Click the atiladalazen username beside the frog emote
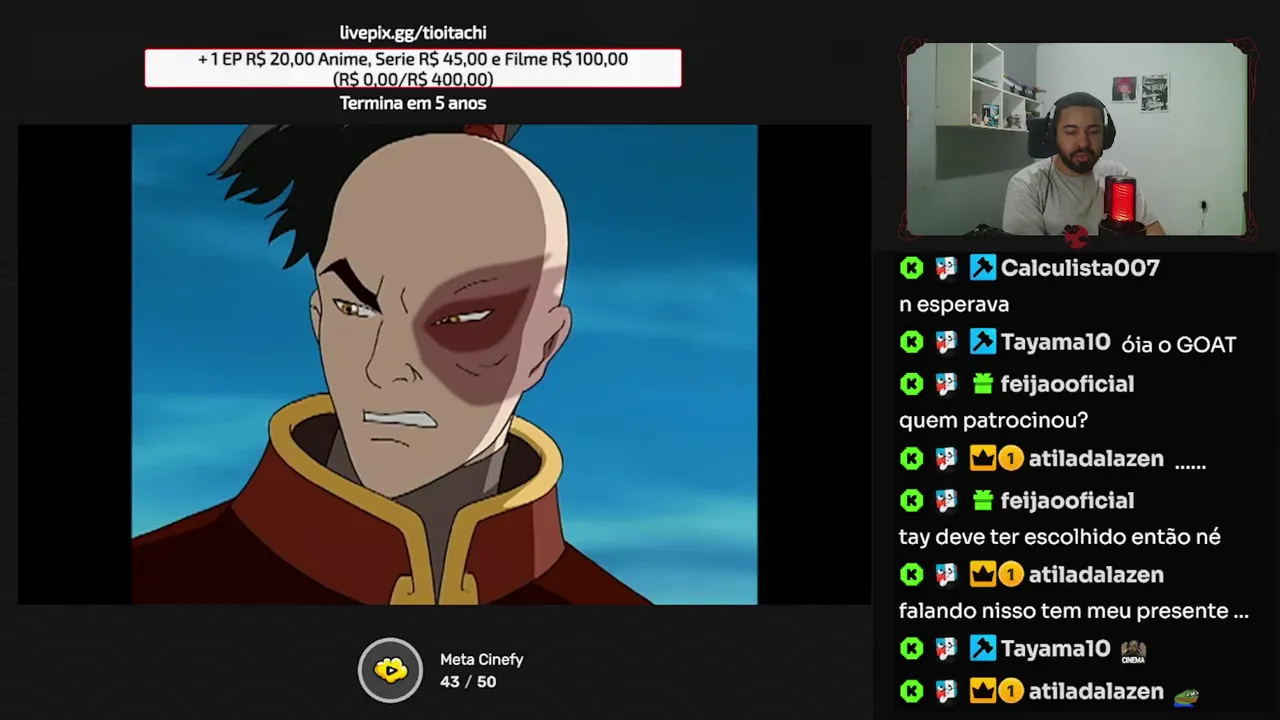 coord(1096,691)
